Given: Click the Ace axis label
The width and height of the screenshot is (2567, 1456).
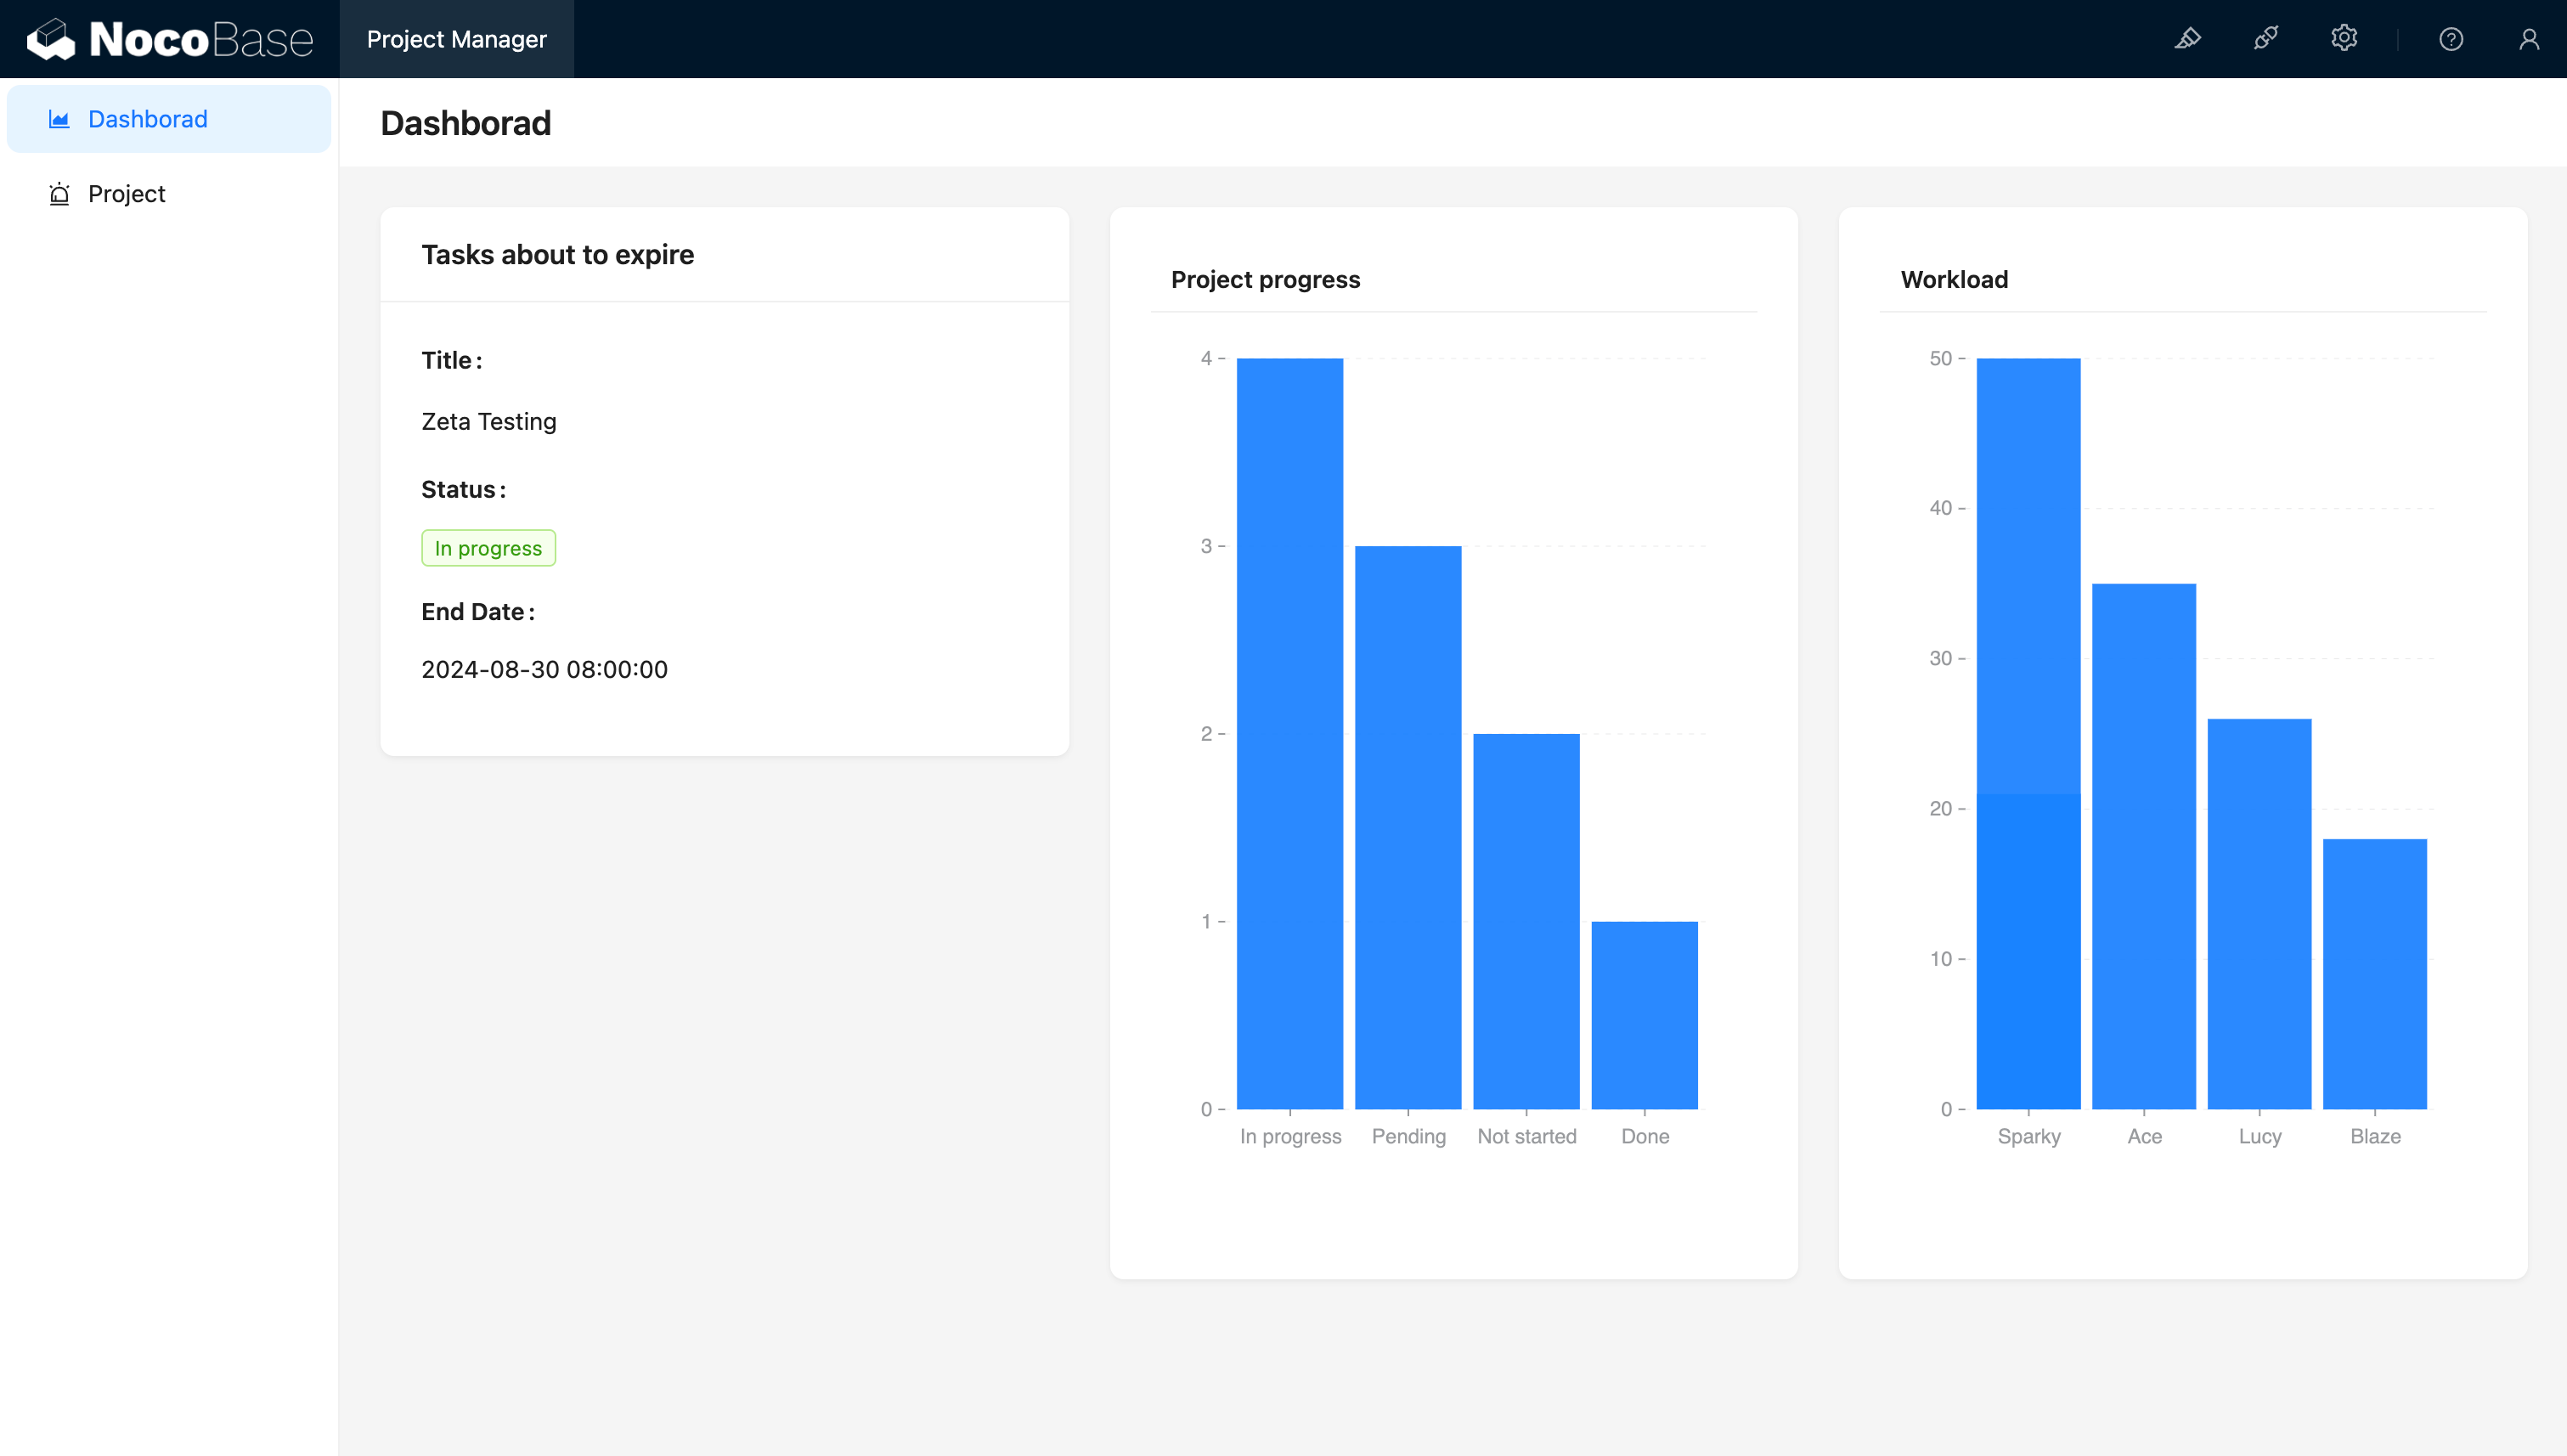Looking at the screenshot, I should [x=2144, y=1136].
